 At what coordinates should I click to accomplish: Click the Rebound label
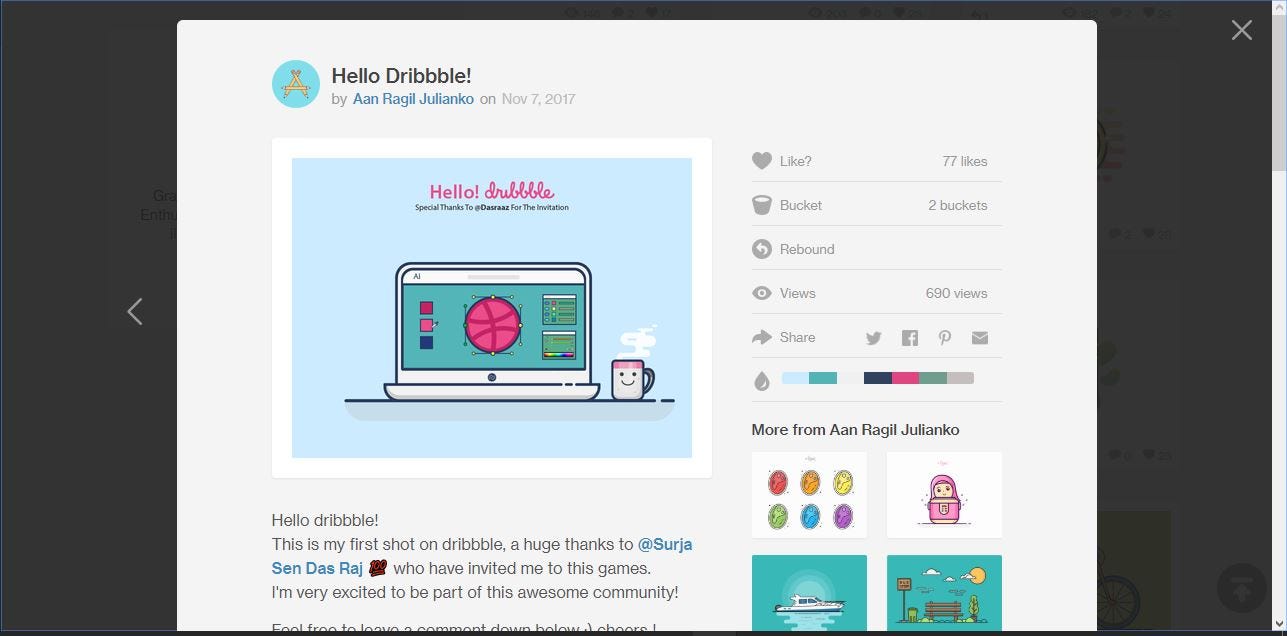point(807,249)
